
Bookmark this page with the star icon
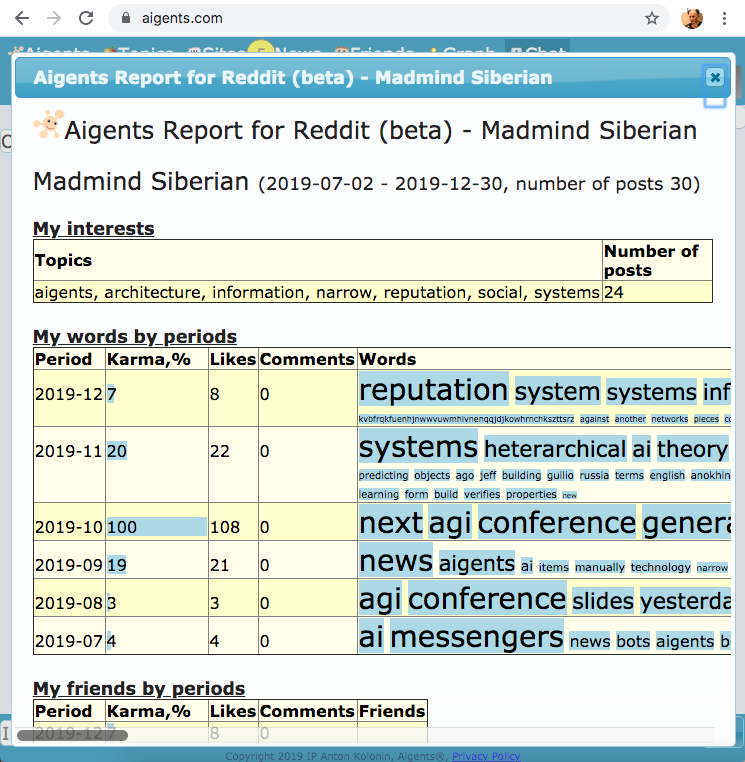point(652,18)
